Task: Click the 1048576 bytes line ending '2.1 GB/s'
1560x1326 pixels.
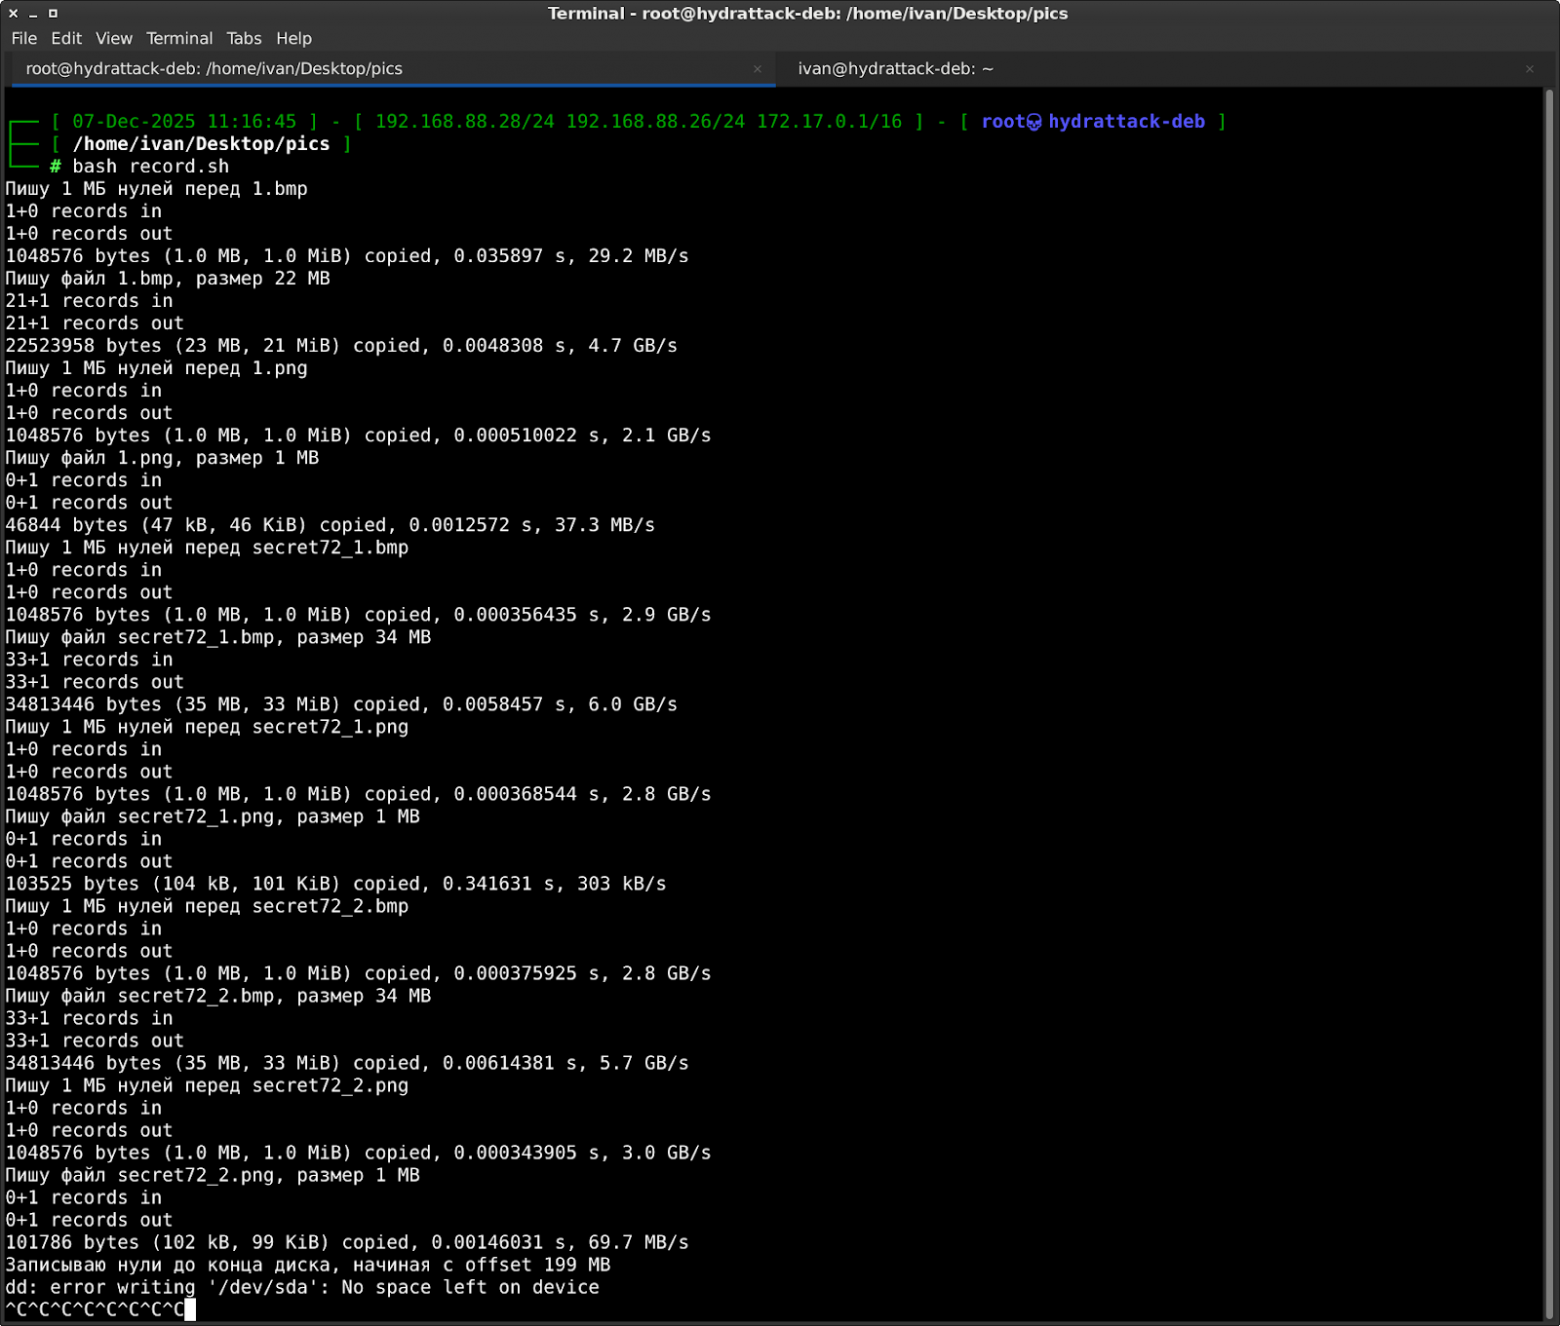Action: [x=358, y=435]
